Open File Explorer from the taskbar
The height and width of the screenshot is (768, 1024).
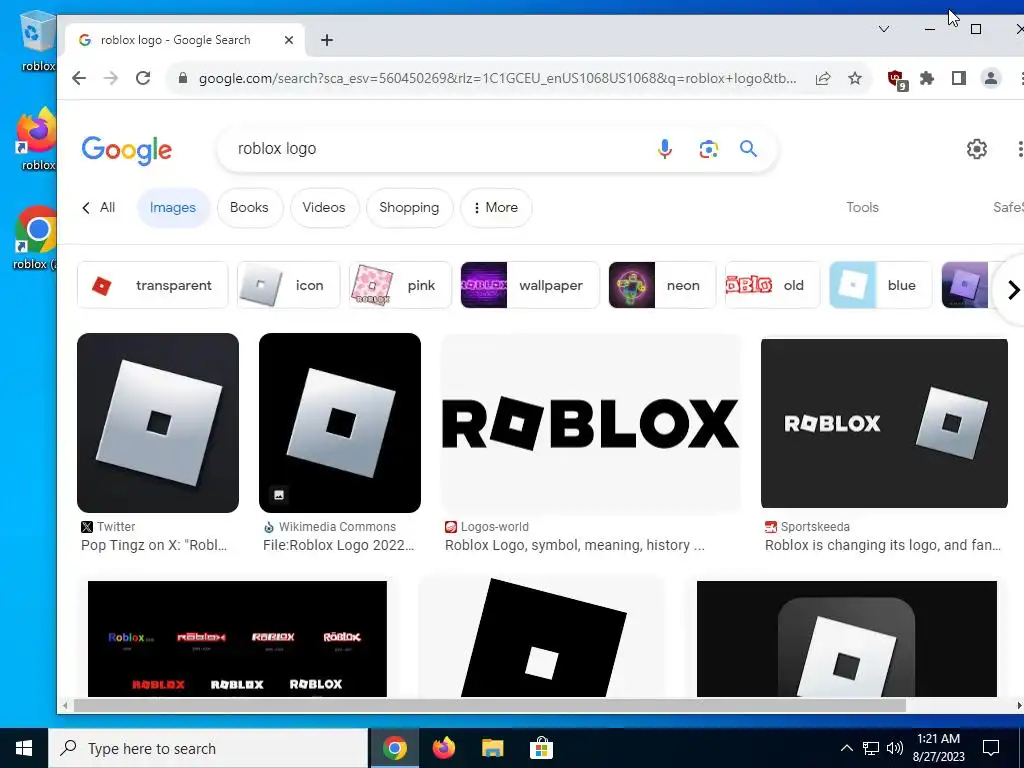(x=493, y=748)
